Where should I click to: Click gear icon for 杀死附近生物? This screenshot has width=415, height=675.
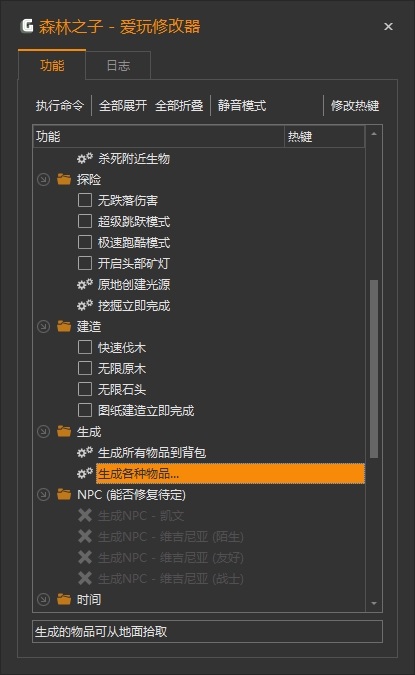point(85,158)
